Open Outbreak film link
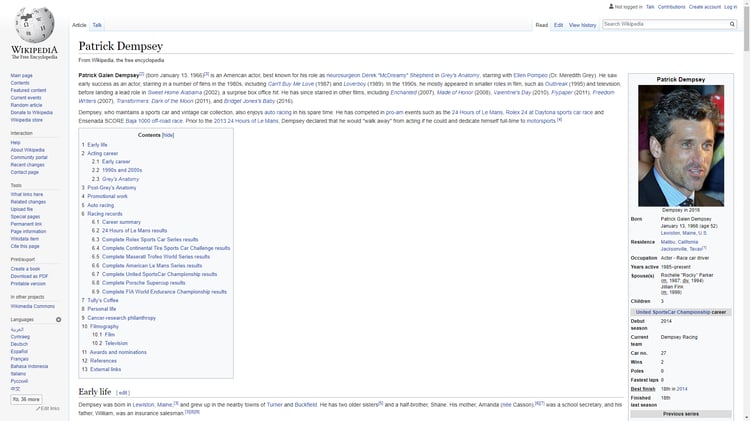The height and width of the screenshot is (421, 750). (x=556, y=84)
